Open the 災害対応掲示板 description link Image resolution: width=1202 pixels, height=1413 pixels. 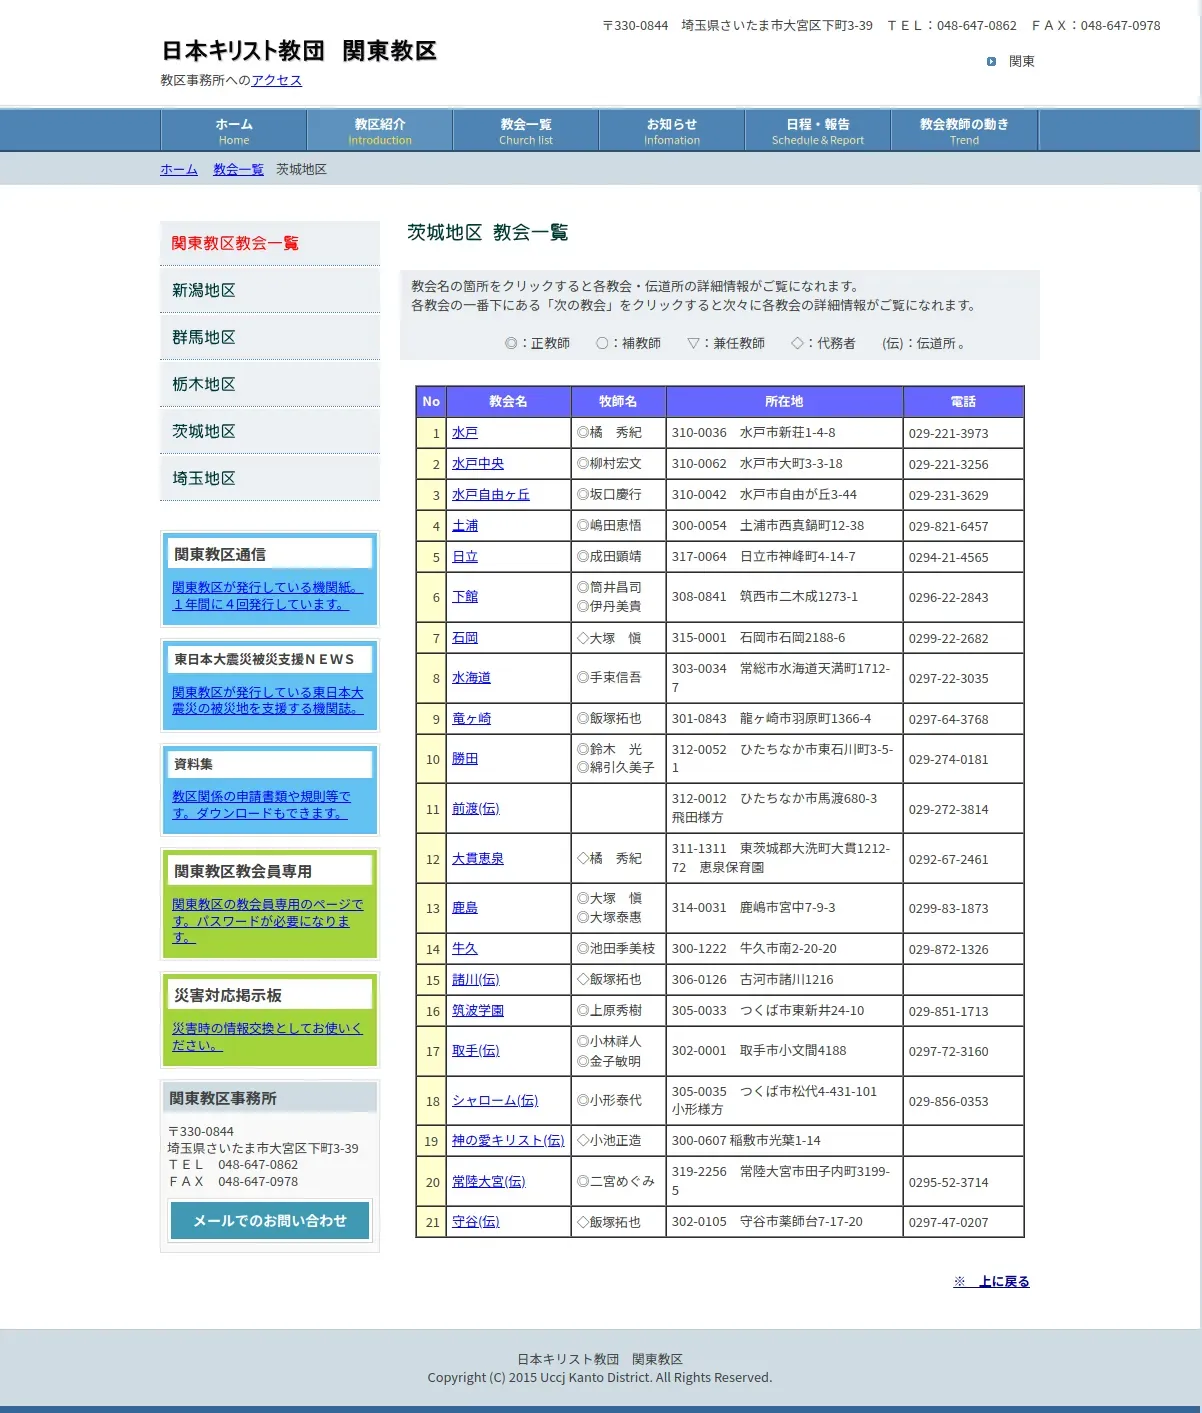click(x=267, y=1037)
